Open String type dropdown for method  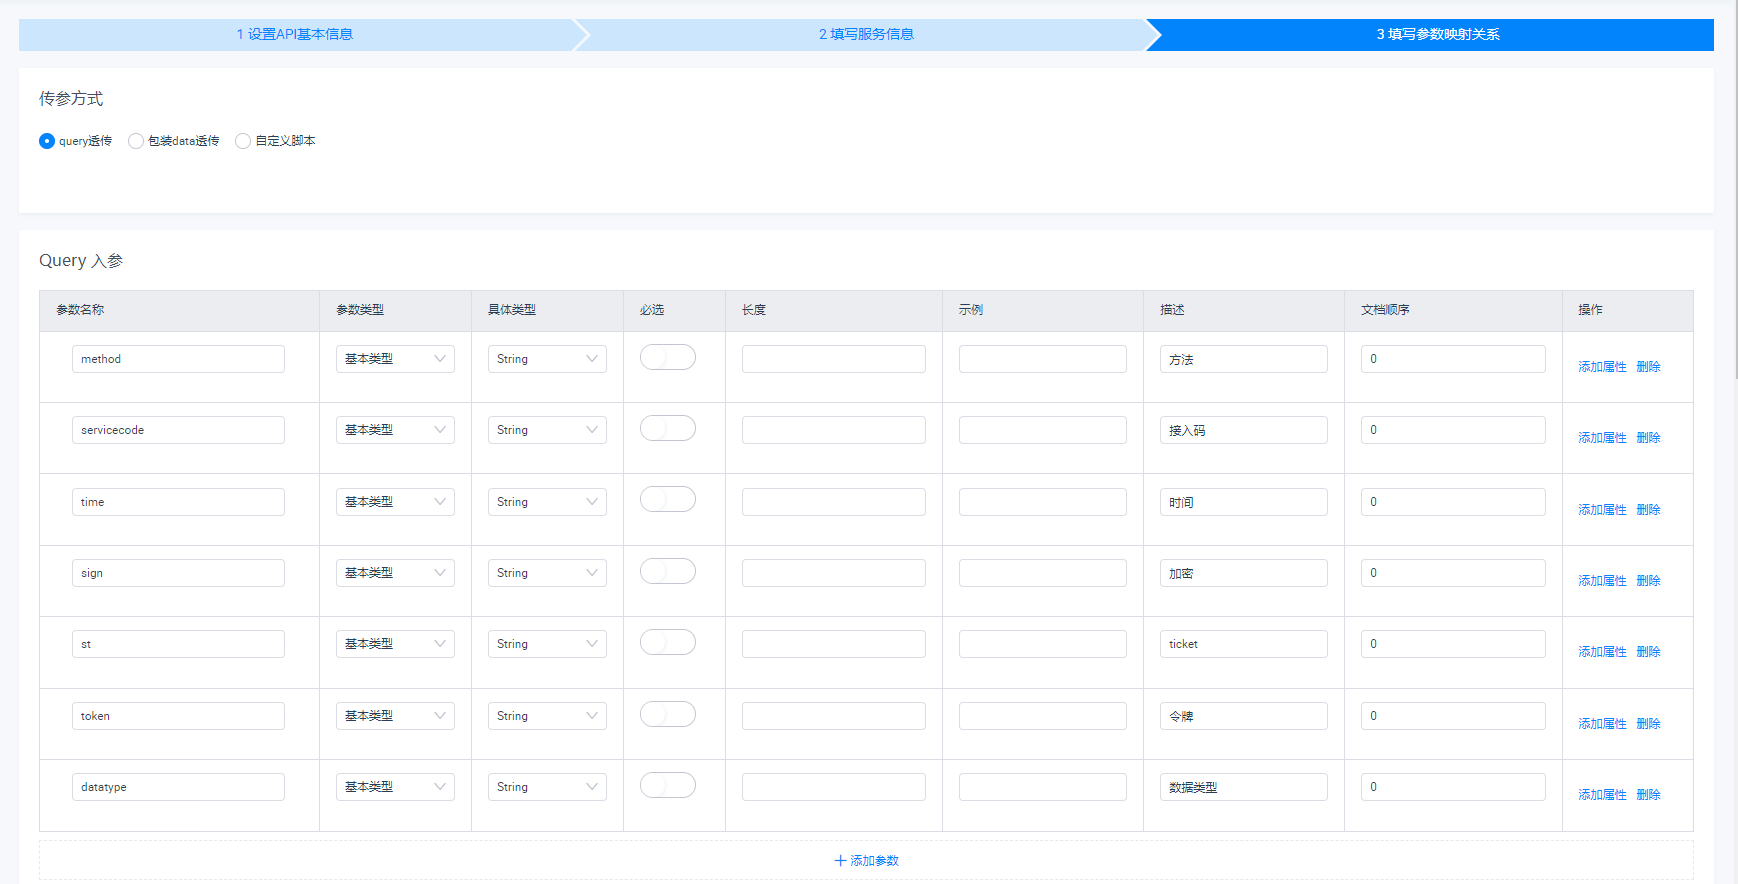pos(547,359)
